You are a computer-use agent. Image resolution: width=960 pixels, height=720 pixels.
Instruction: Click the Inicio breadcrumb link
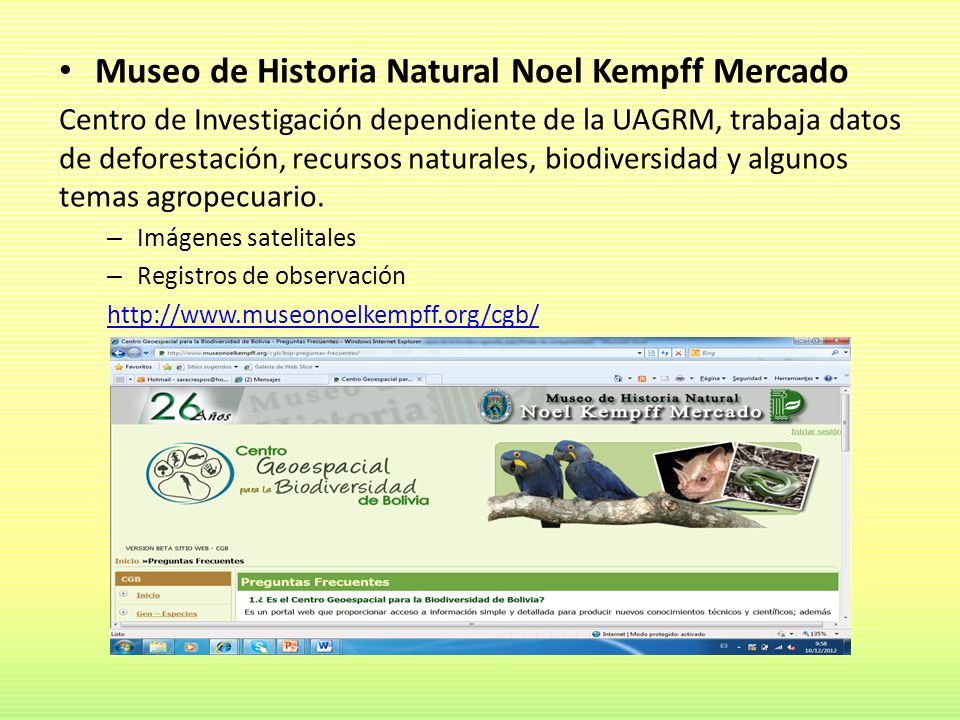tap(127, 561)
